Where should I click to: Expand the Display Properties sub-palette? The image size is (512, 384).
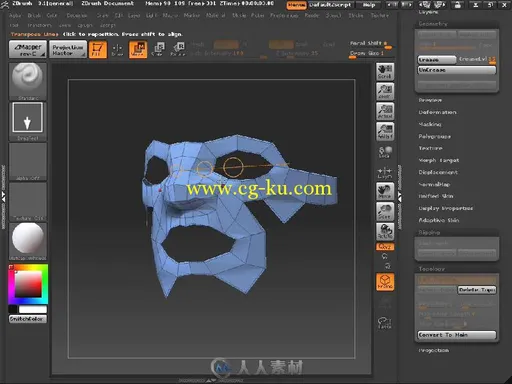(446, 208)
